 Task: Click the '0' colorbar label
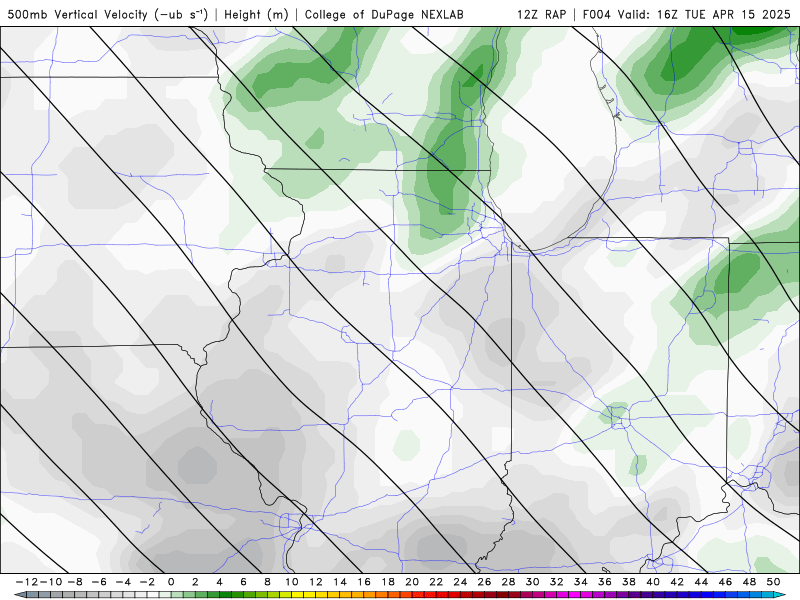pos(171,582)
